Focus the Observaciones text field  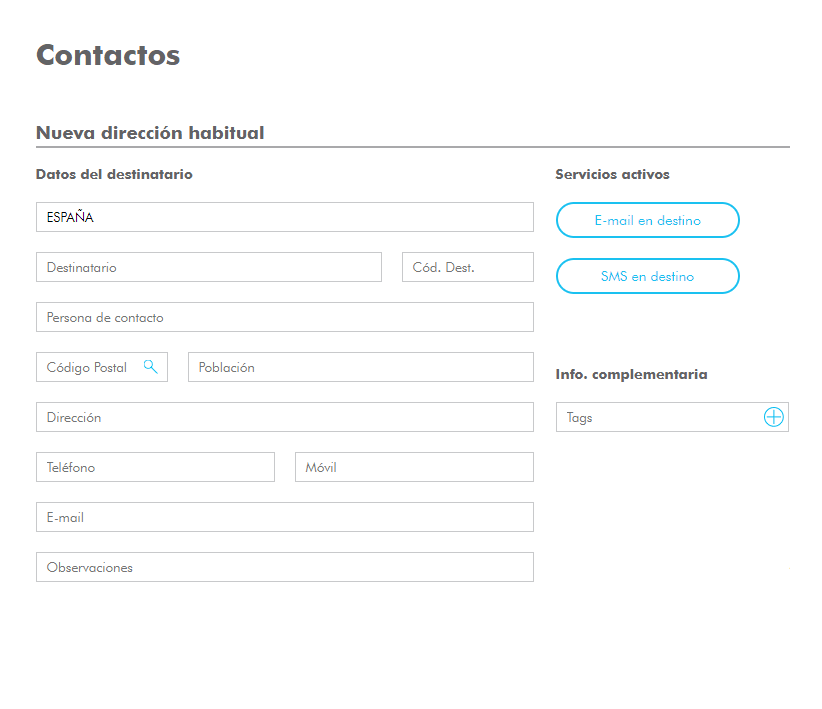285,567
